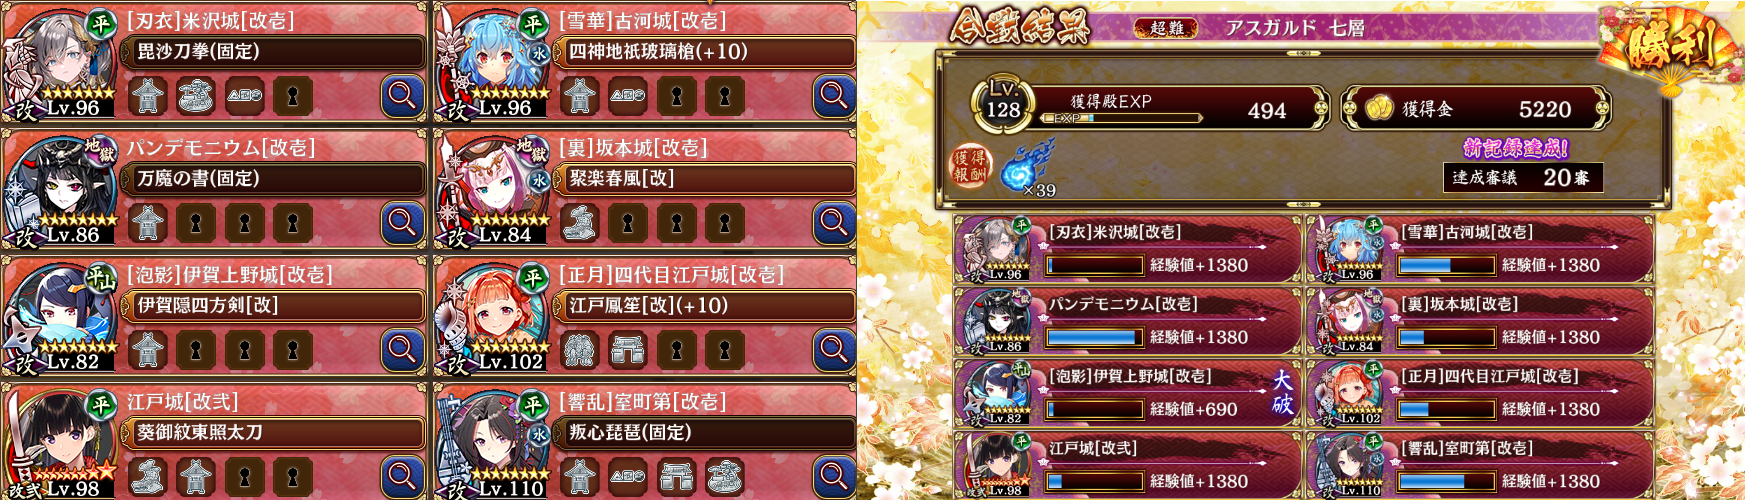
Task: Select 四神地祇玻璃槍(+10) weapon name bar
Action: coord(706,51)
